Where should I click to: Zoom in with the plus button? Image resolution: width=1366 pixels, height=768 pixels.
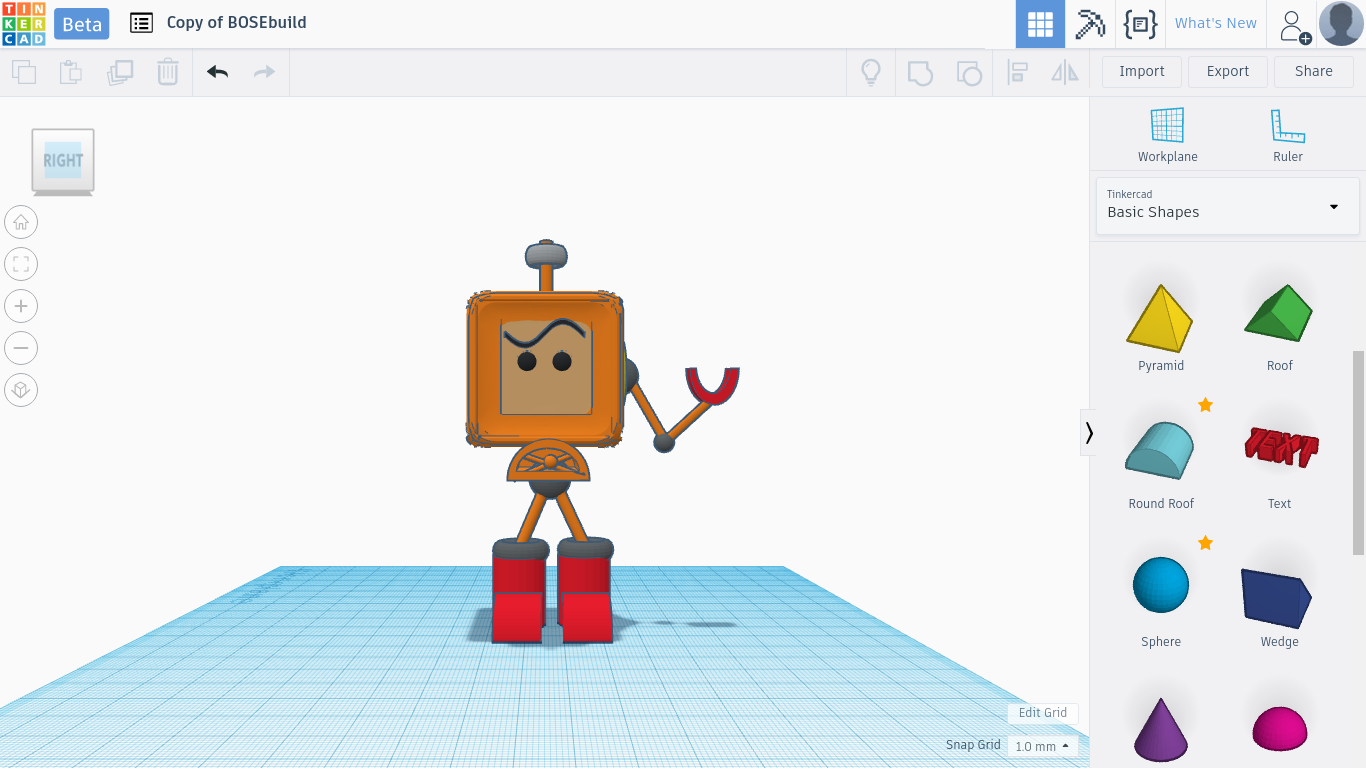21,306
